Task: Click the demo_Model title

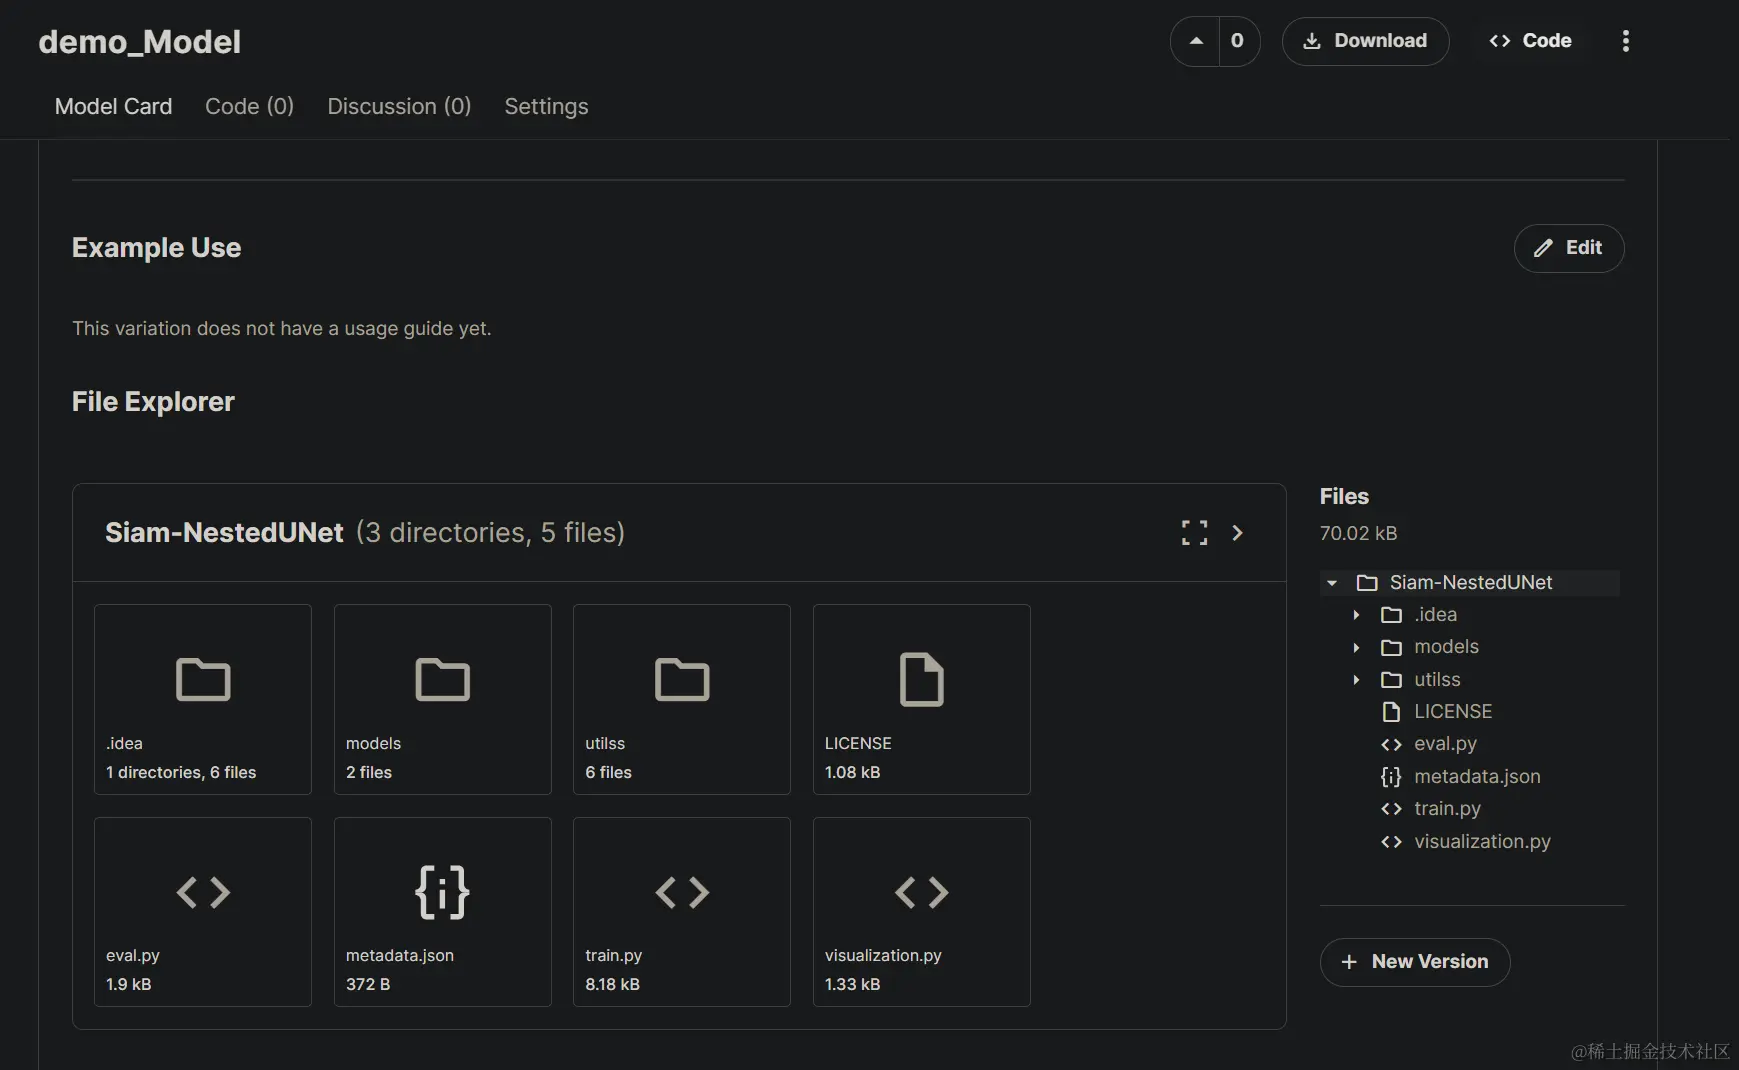Action: coord(139,42)
